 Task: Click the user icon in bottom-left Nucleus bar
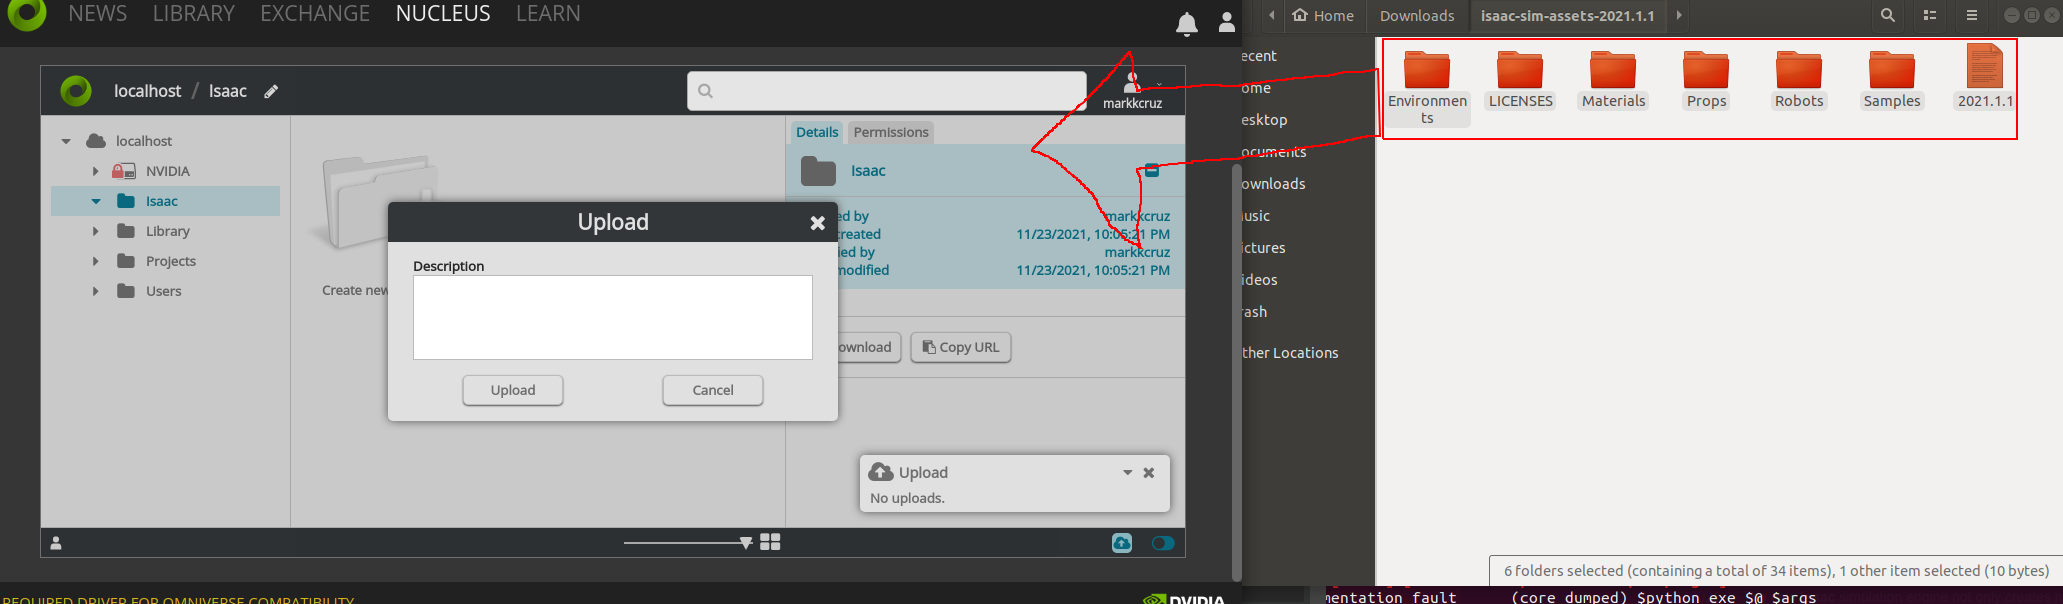tap(56, 543)
